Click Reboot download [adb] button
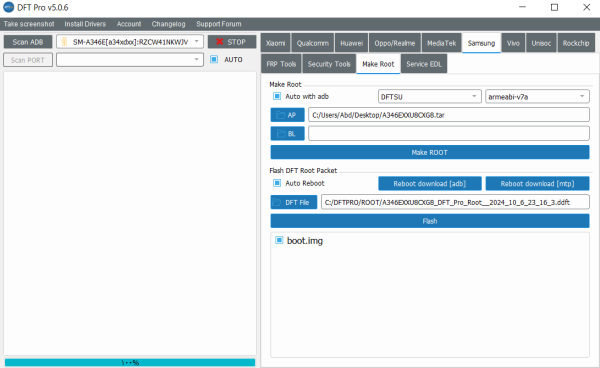600x368 pixels. click(430, 184)
